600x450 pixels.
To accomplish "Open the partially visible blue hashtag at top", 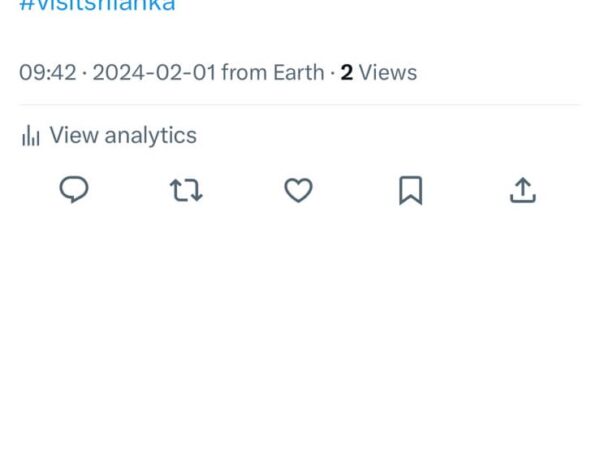I will [x=97, y=5].
